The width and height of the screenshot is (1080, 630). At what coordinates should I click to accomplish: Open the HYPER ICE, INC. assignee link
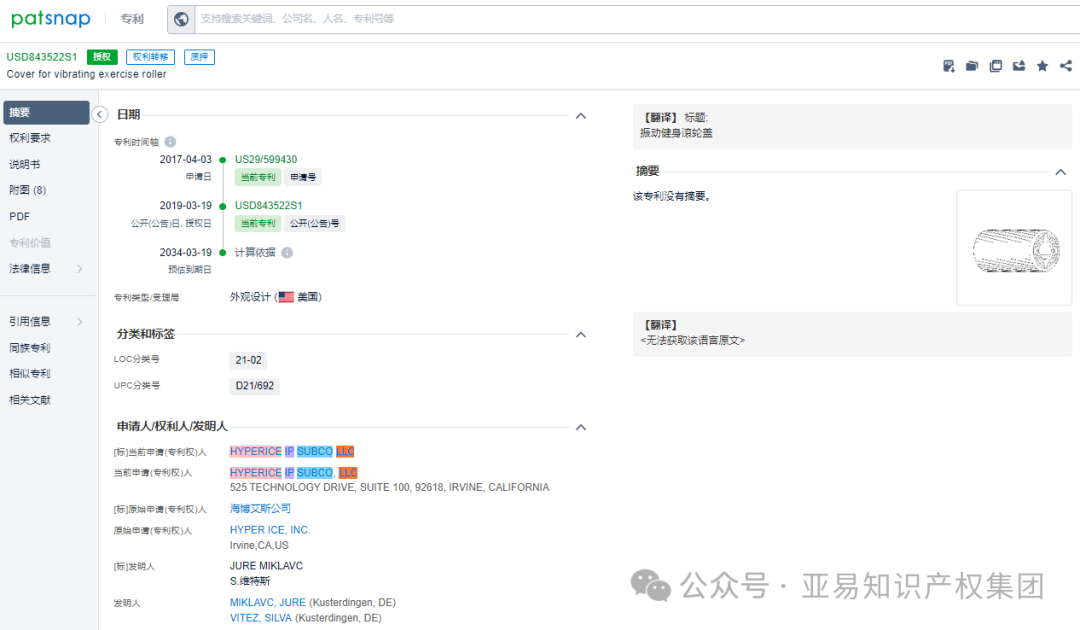pyautogui.click(x=267, y=529)
